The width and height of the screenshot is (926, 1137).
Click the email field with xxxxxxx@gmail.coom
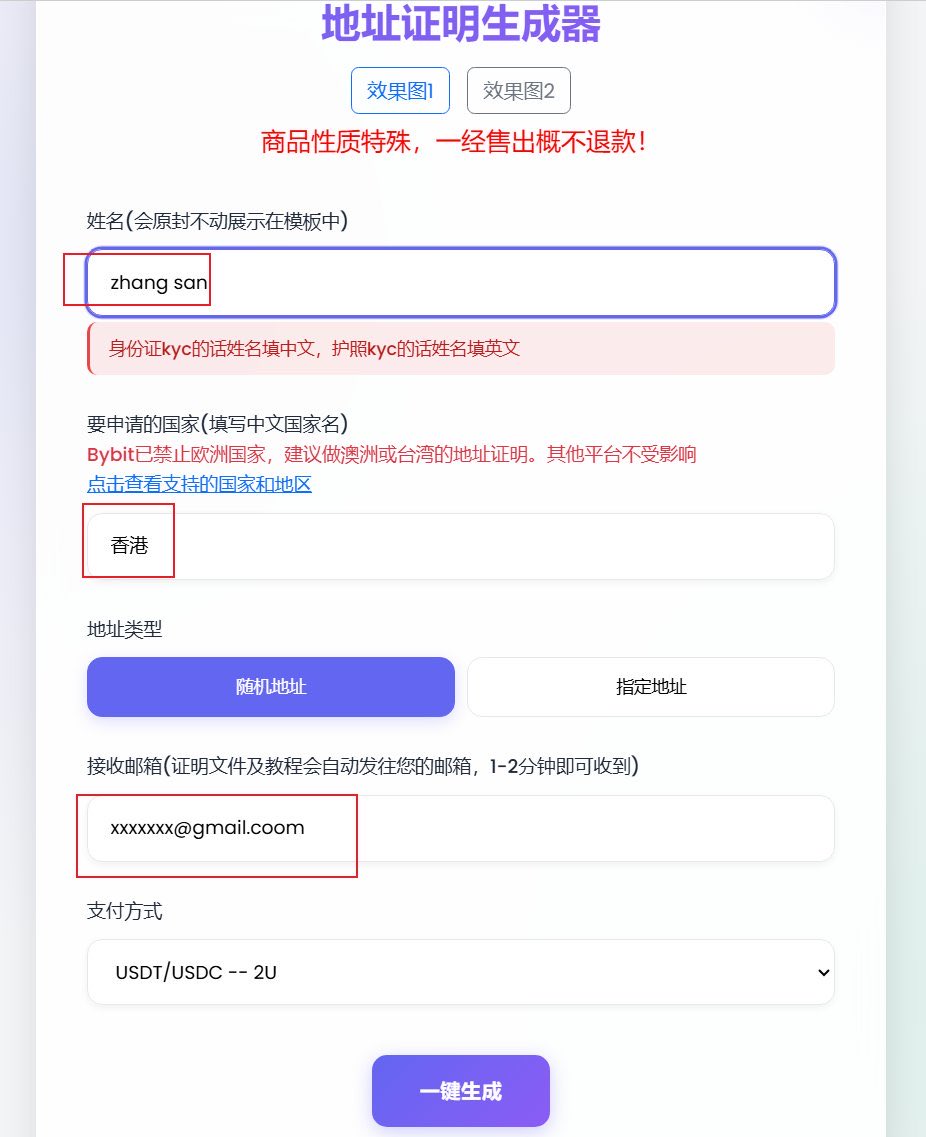tap(461, 828)
